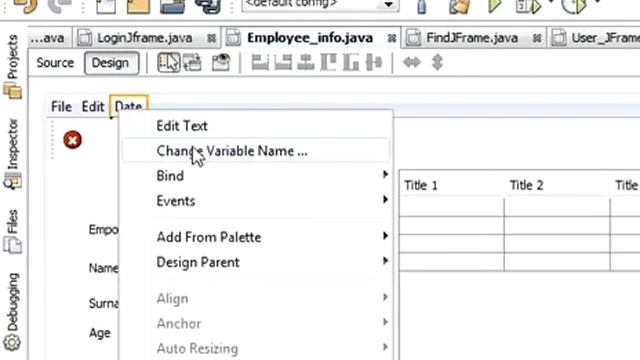Screen dimensions: 640x360
Task: Click the Undo icon in top toolbar
Action: coord(26,6)
